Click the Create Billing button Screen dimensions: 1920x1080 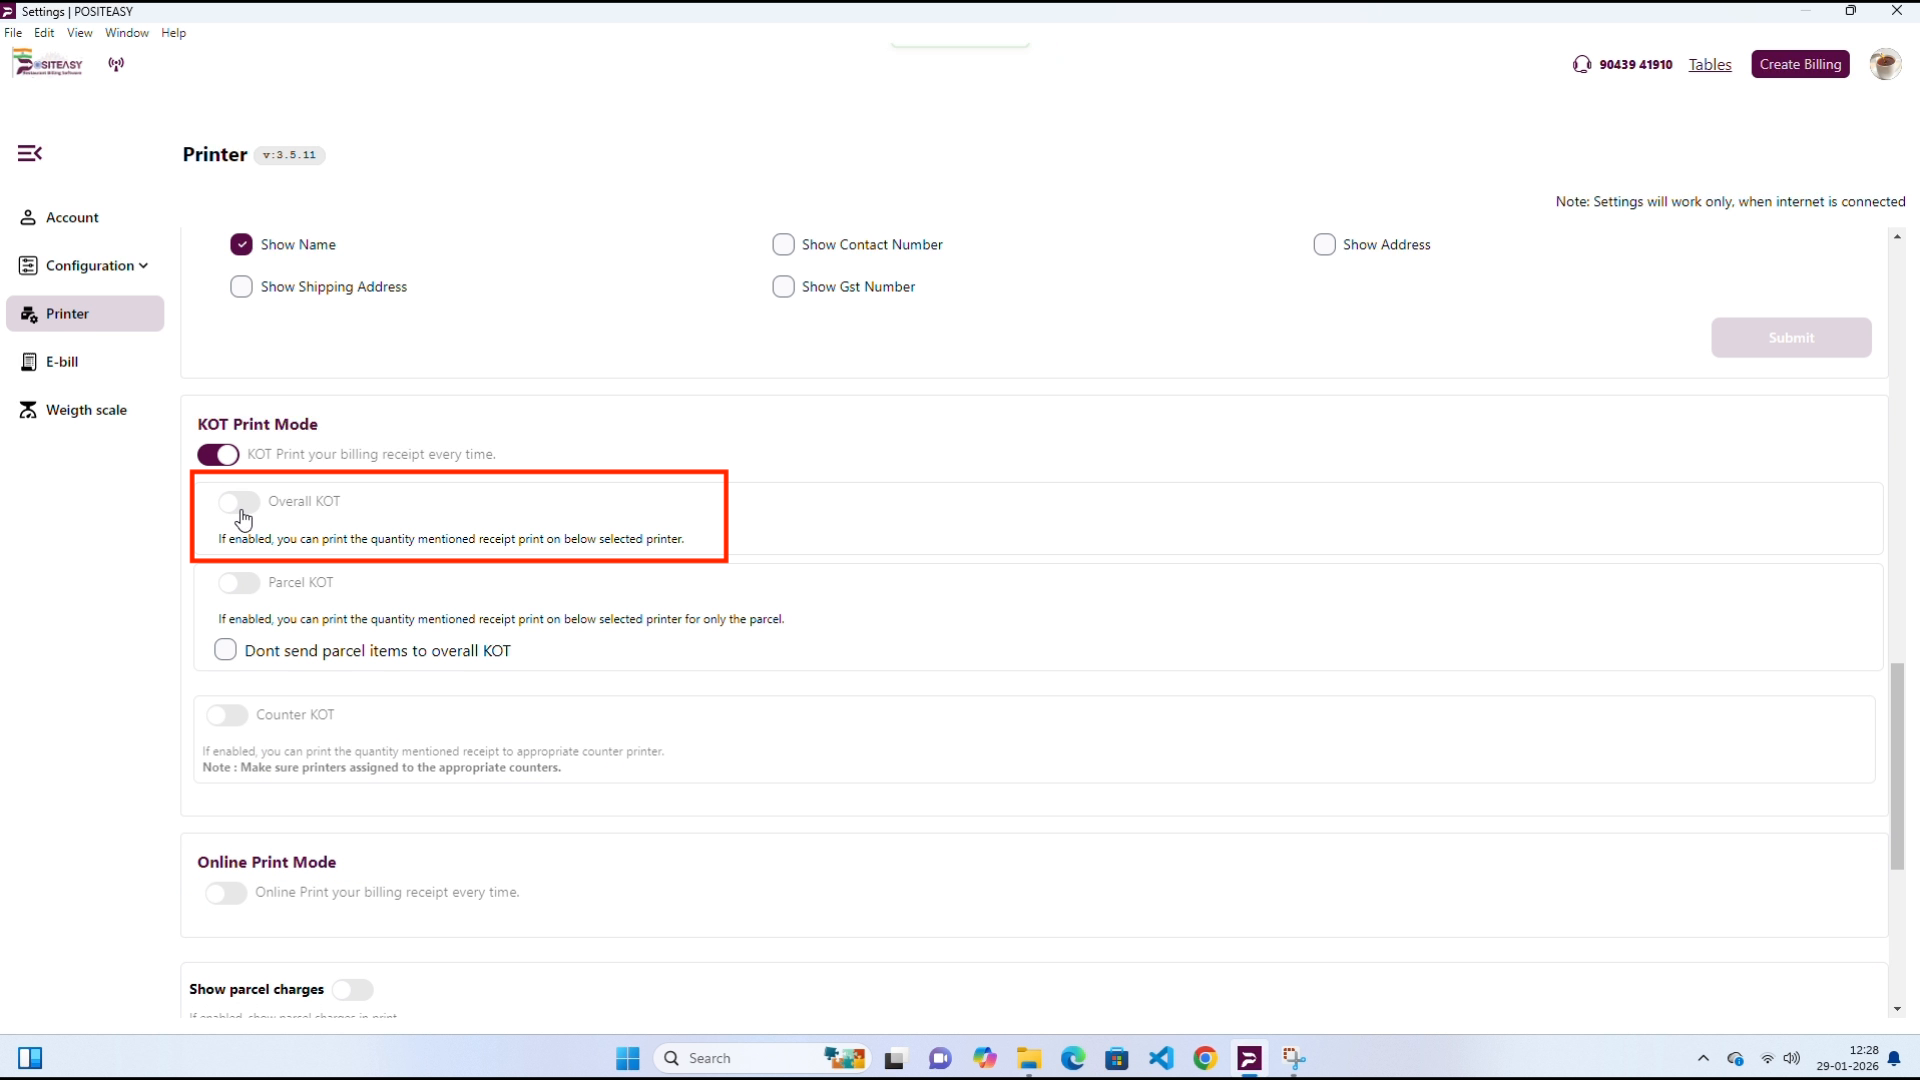coord(1799,65)
